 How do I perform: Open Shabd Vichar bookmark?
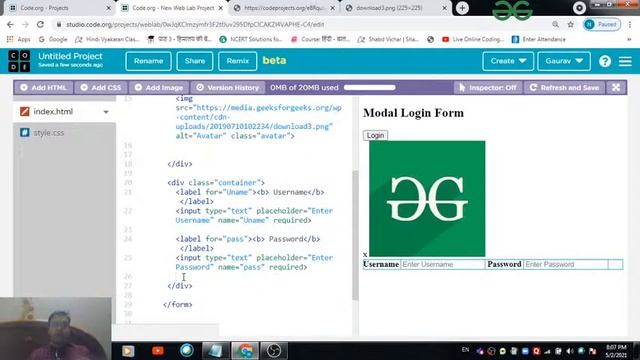388,39
